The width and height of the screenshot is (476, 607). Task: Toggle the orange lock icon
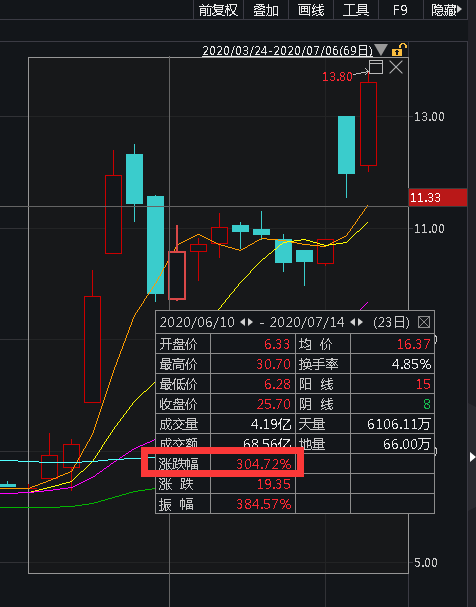click(x=399, y=50)
